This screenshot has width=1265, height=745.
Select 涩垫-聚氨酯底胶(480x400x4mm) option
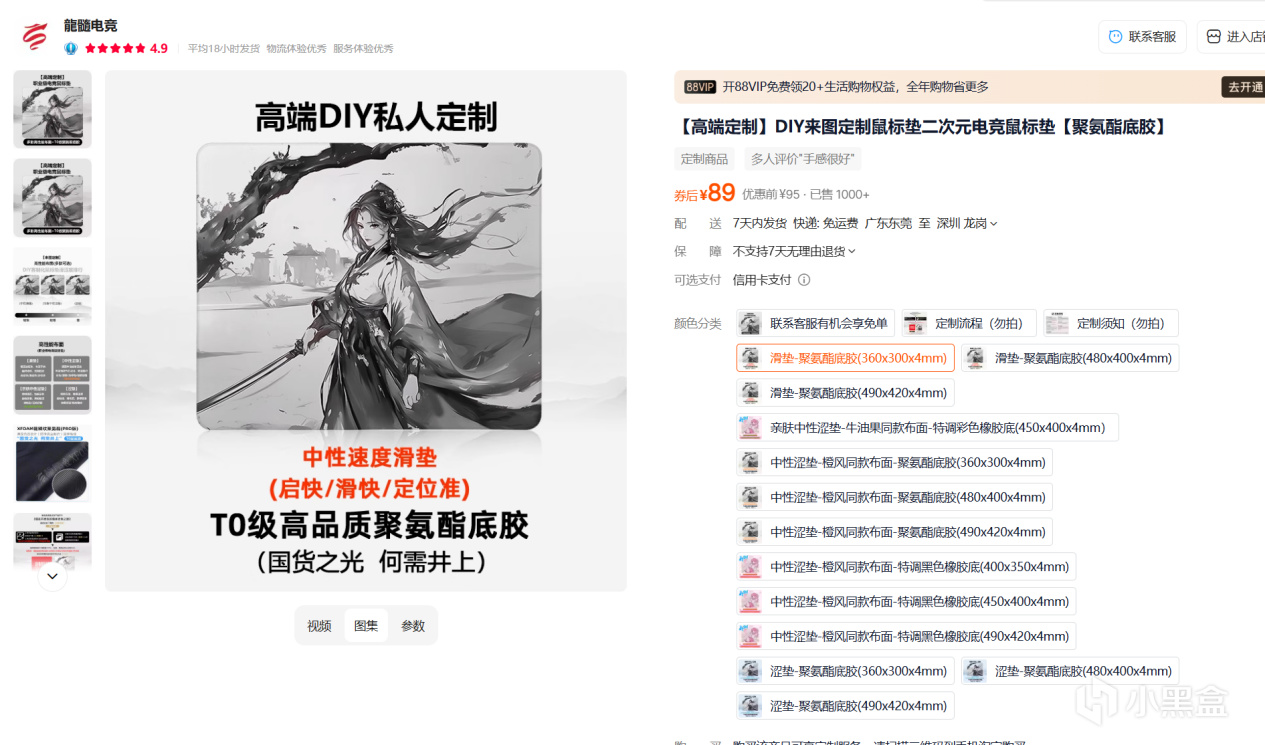pos(1070,671)
